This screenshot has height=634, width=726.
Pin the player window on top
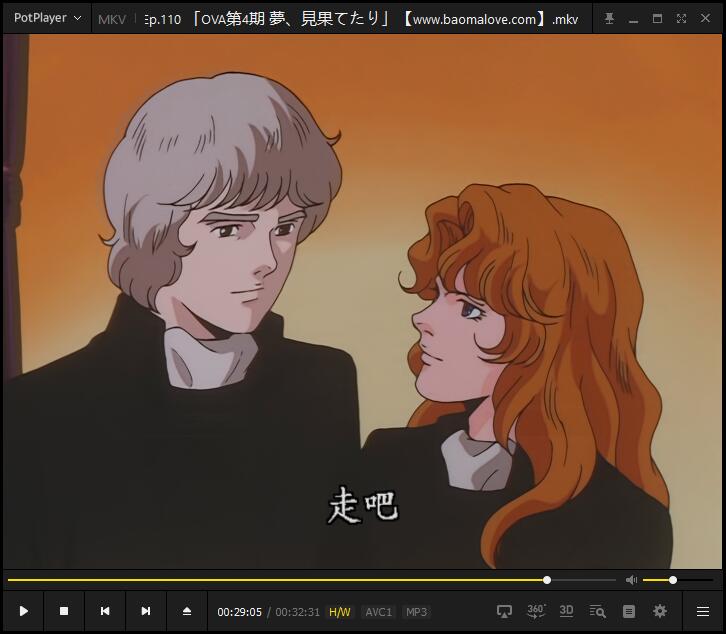pos(609,19)
